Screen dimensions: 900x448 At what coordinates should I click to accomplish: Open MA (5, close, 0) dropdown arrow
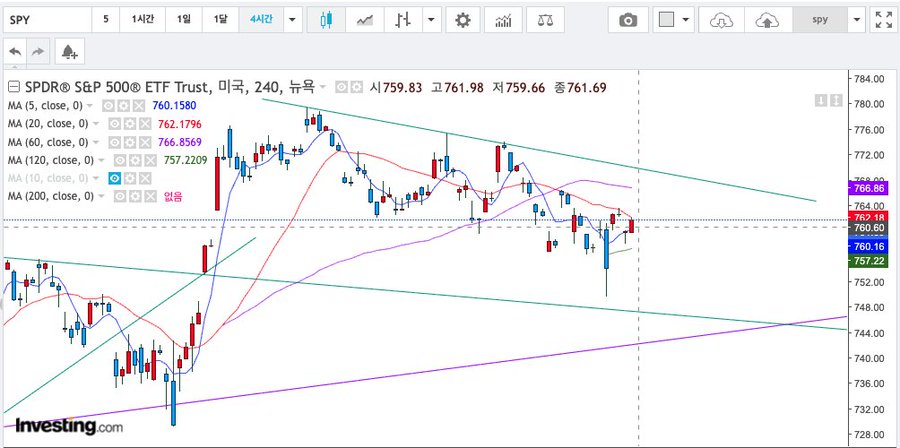(89, 106)
